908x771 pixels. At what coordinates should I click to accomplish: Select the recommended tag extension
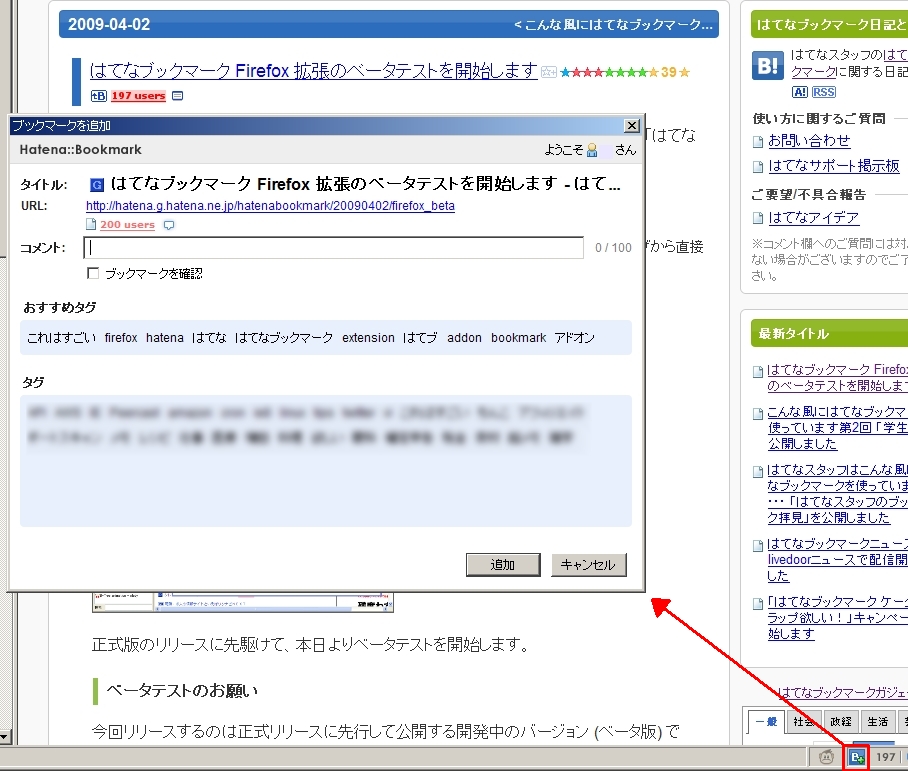click(368, 338)
